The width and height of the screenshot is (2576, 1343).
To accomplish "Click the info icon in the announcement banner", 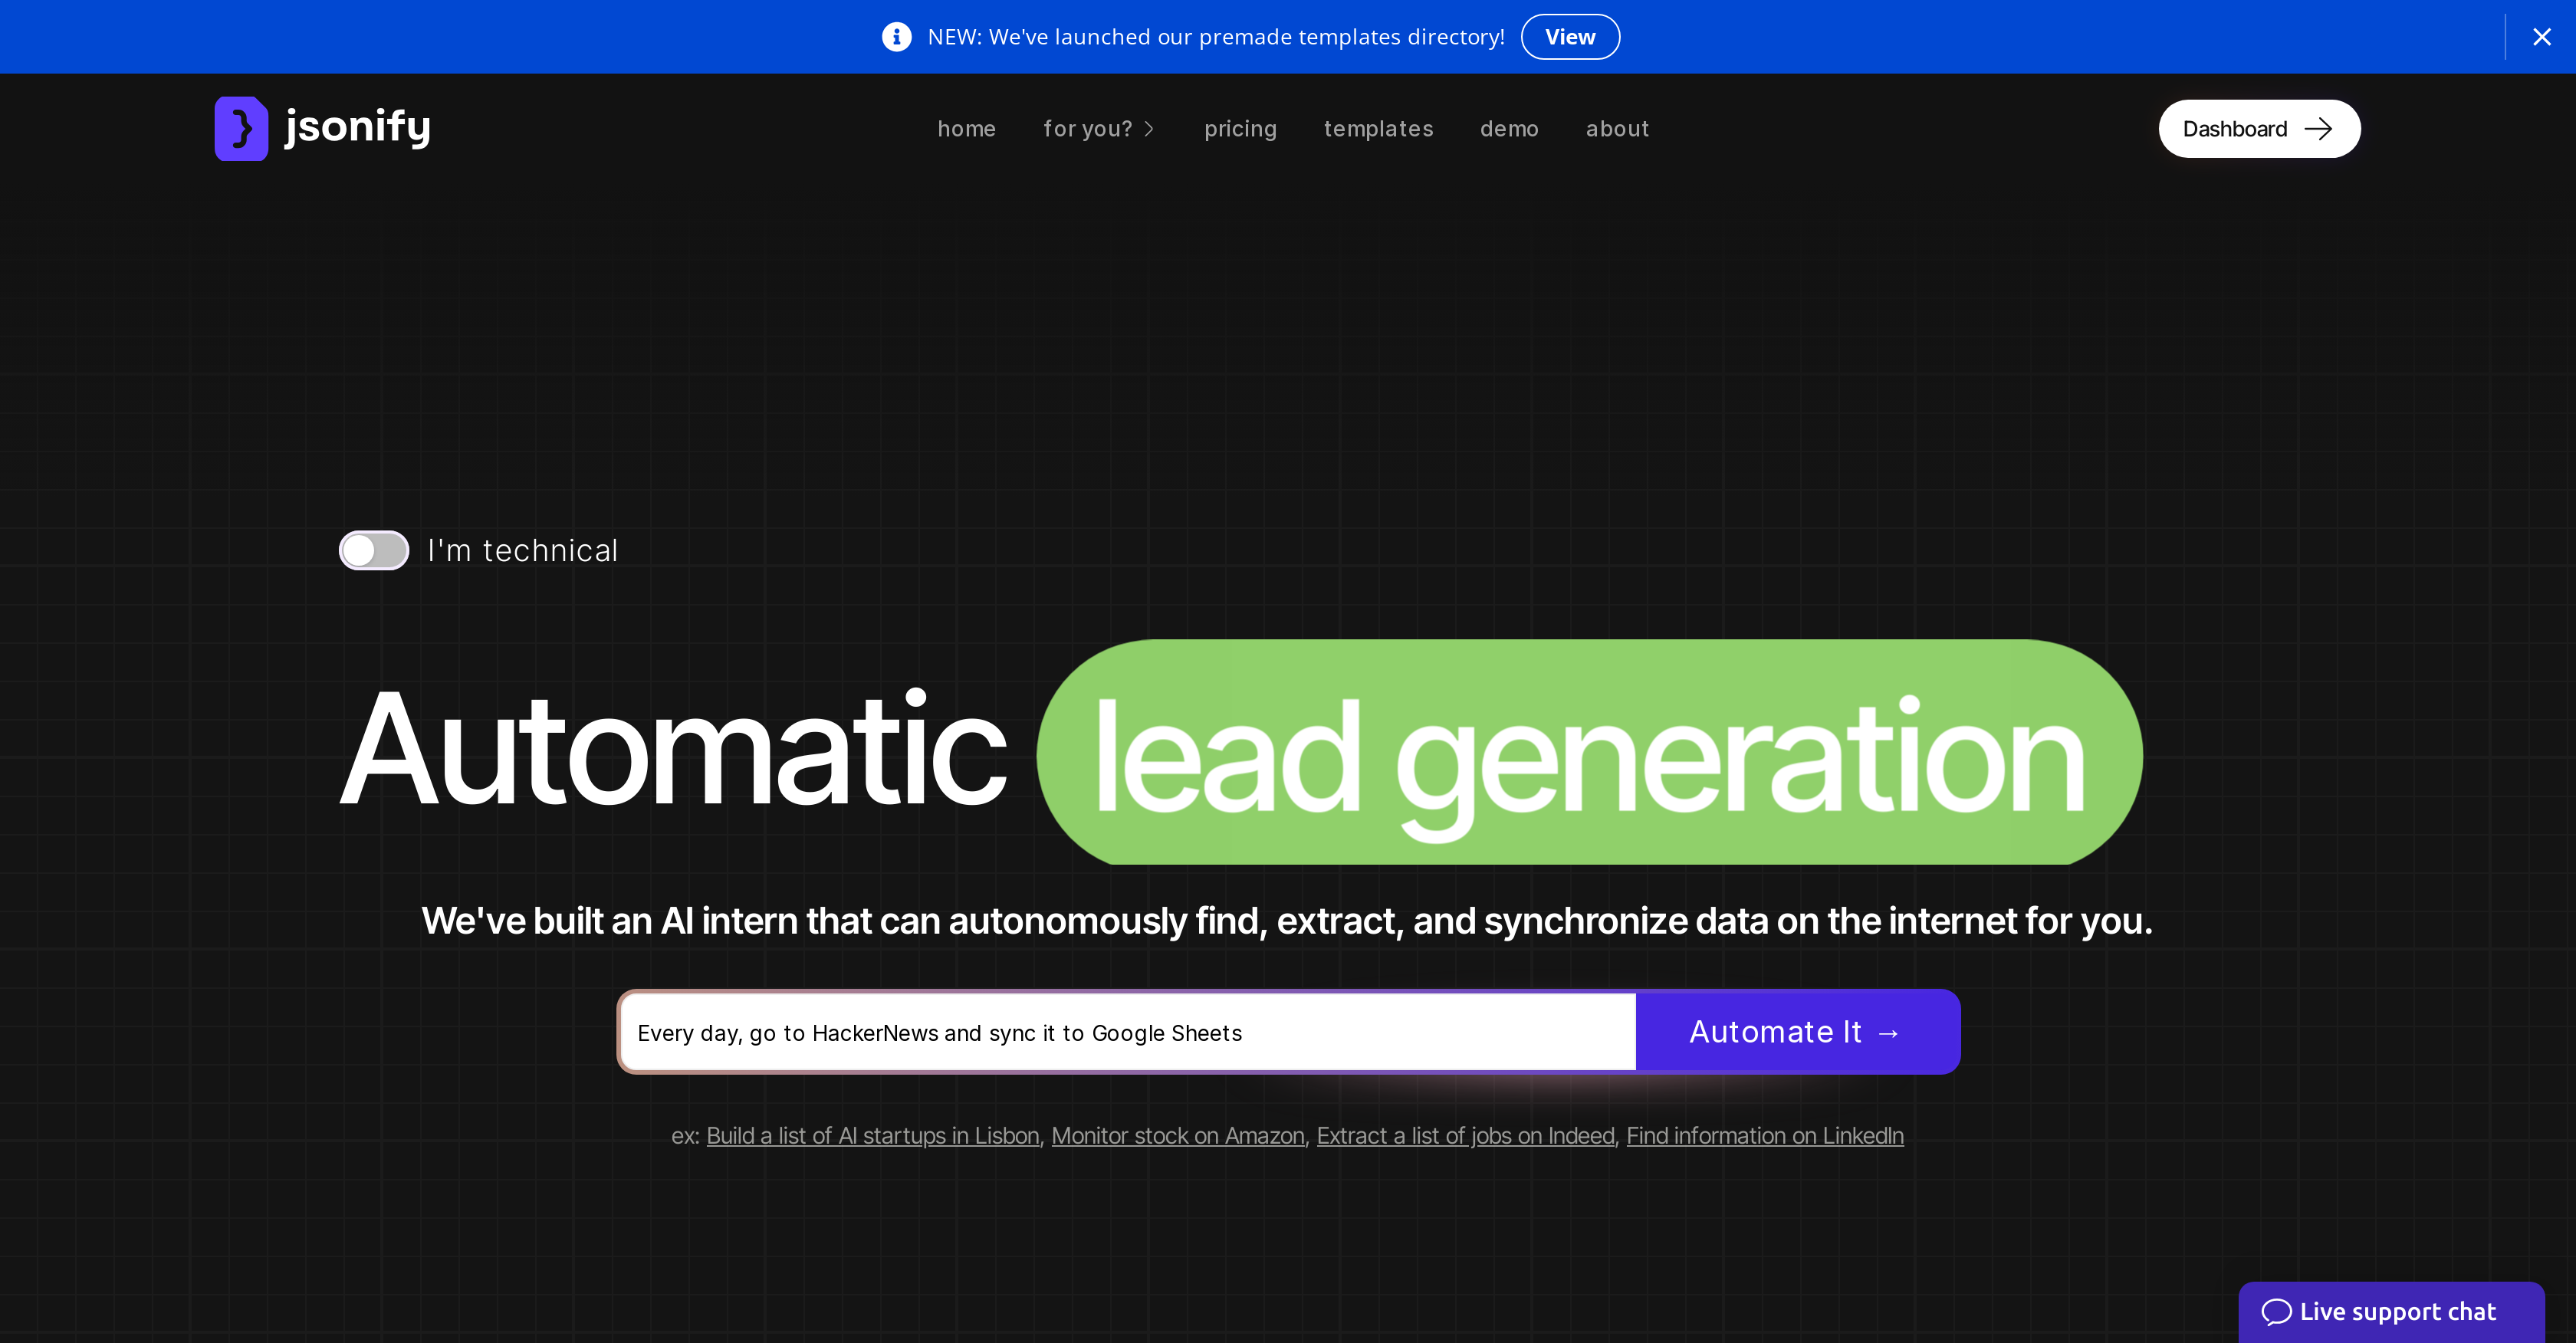I will [x=896, y=36].
